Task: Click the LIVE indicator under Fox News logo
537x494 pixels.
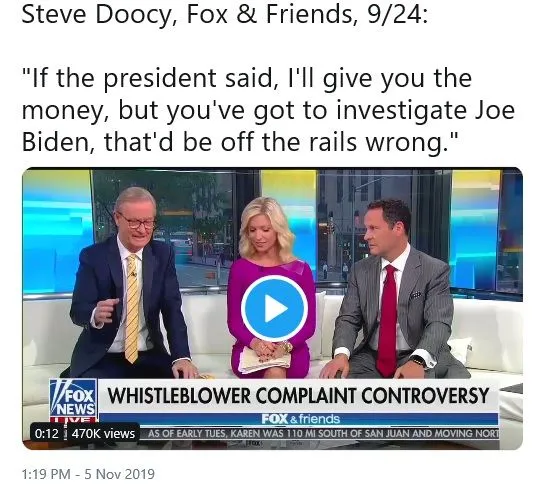Action: point(73,419)
